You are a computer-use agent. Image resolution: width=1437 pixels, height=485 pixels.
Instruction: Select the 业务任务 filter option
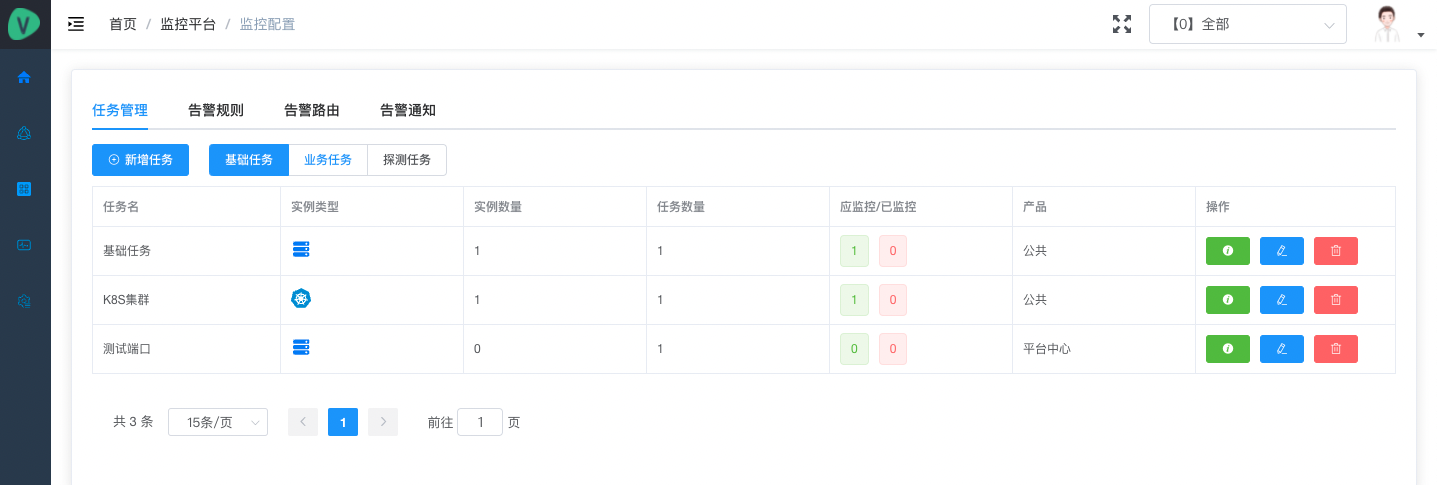328,160
